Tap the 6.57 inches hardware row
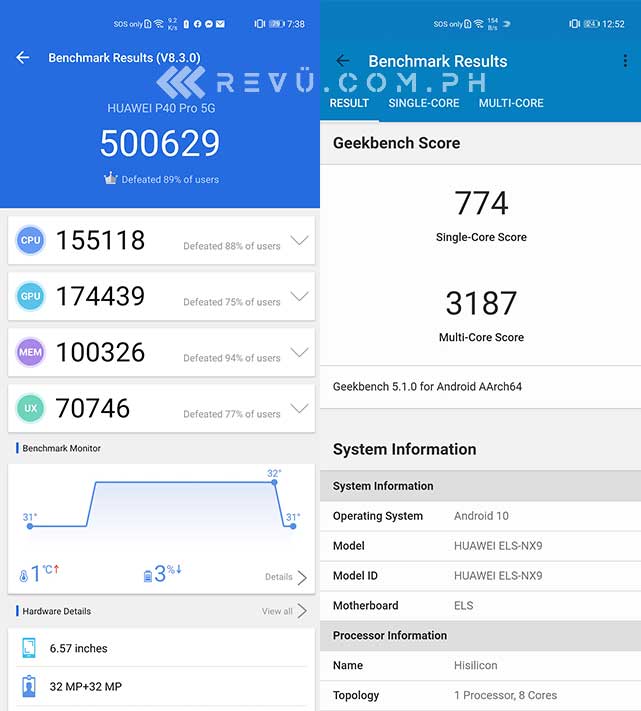641x711 pixels. tap(161, 648)
